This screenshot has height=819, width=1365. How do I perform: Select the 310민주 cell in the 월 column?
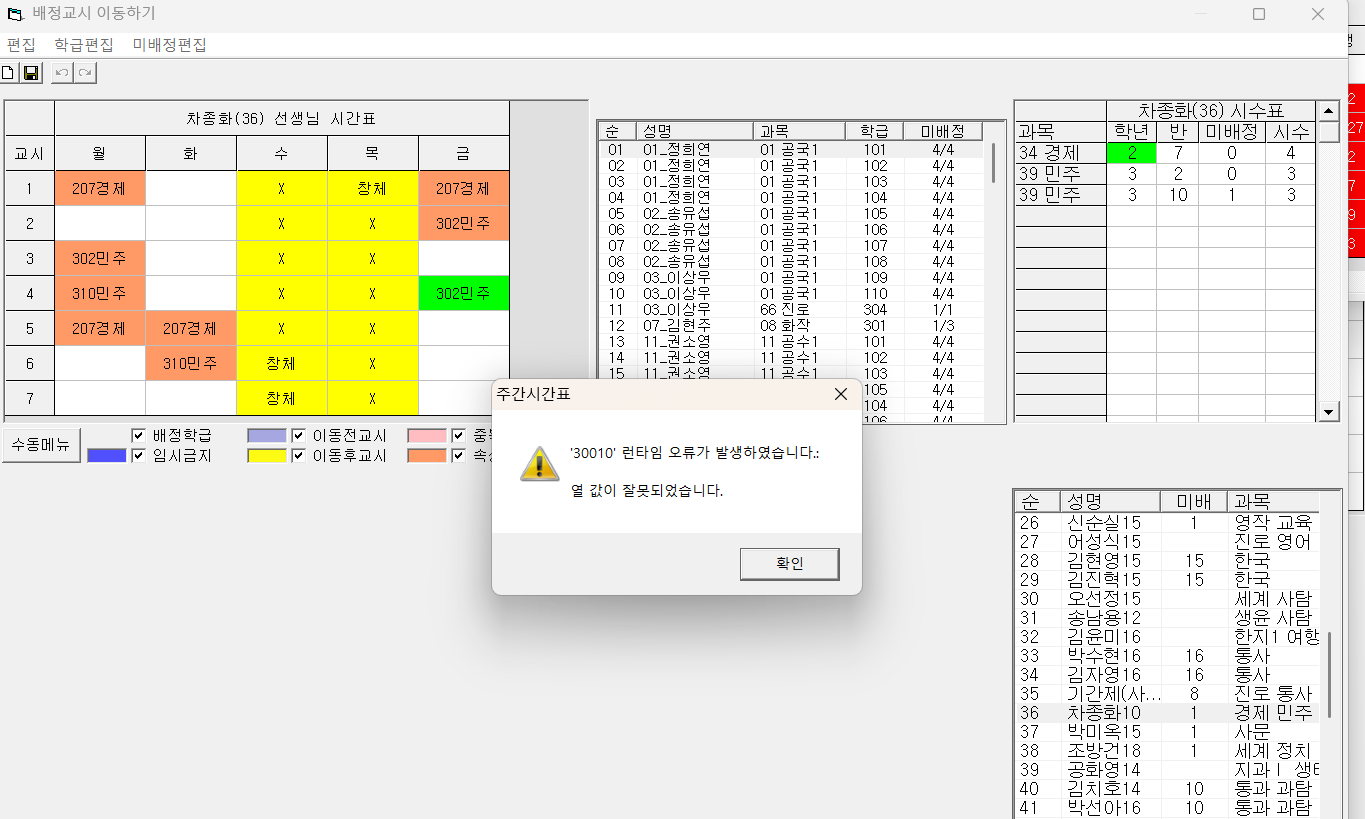click(x=99, y=293)
